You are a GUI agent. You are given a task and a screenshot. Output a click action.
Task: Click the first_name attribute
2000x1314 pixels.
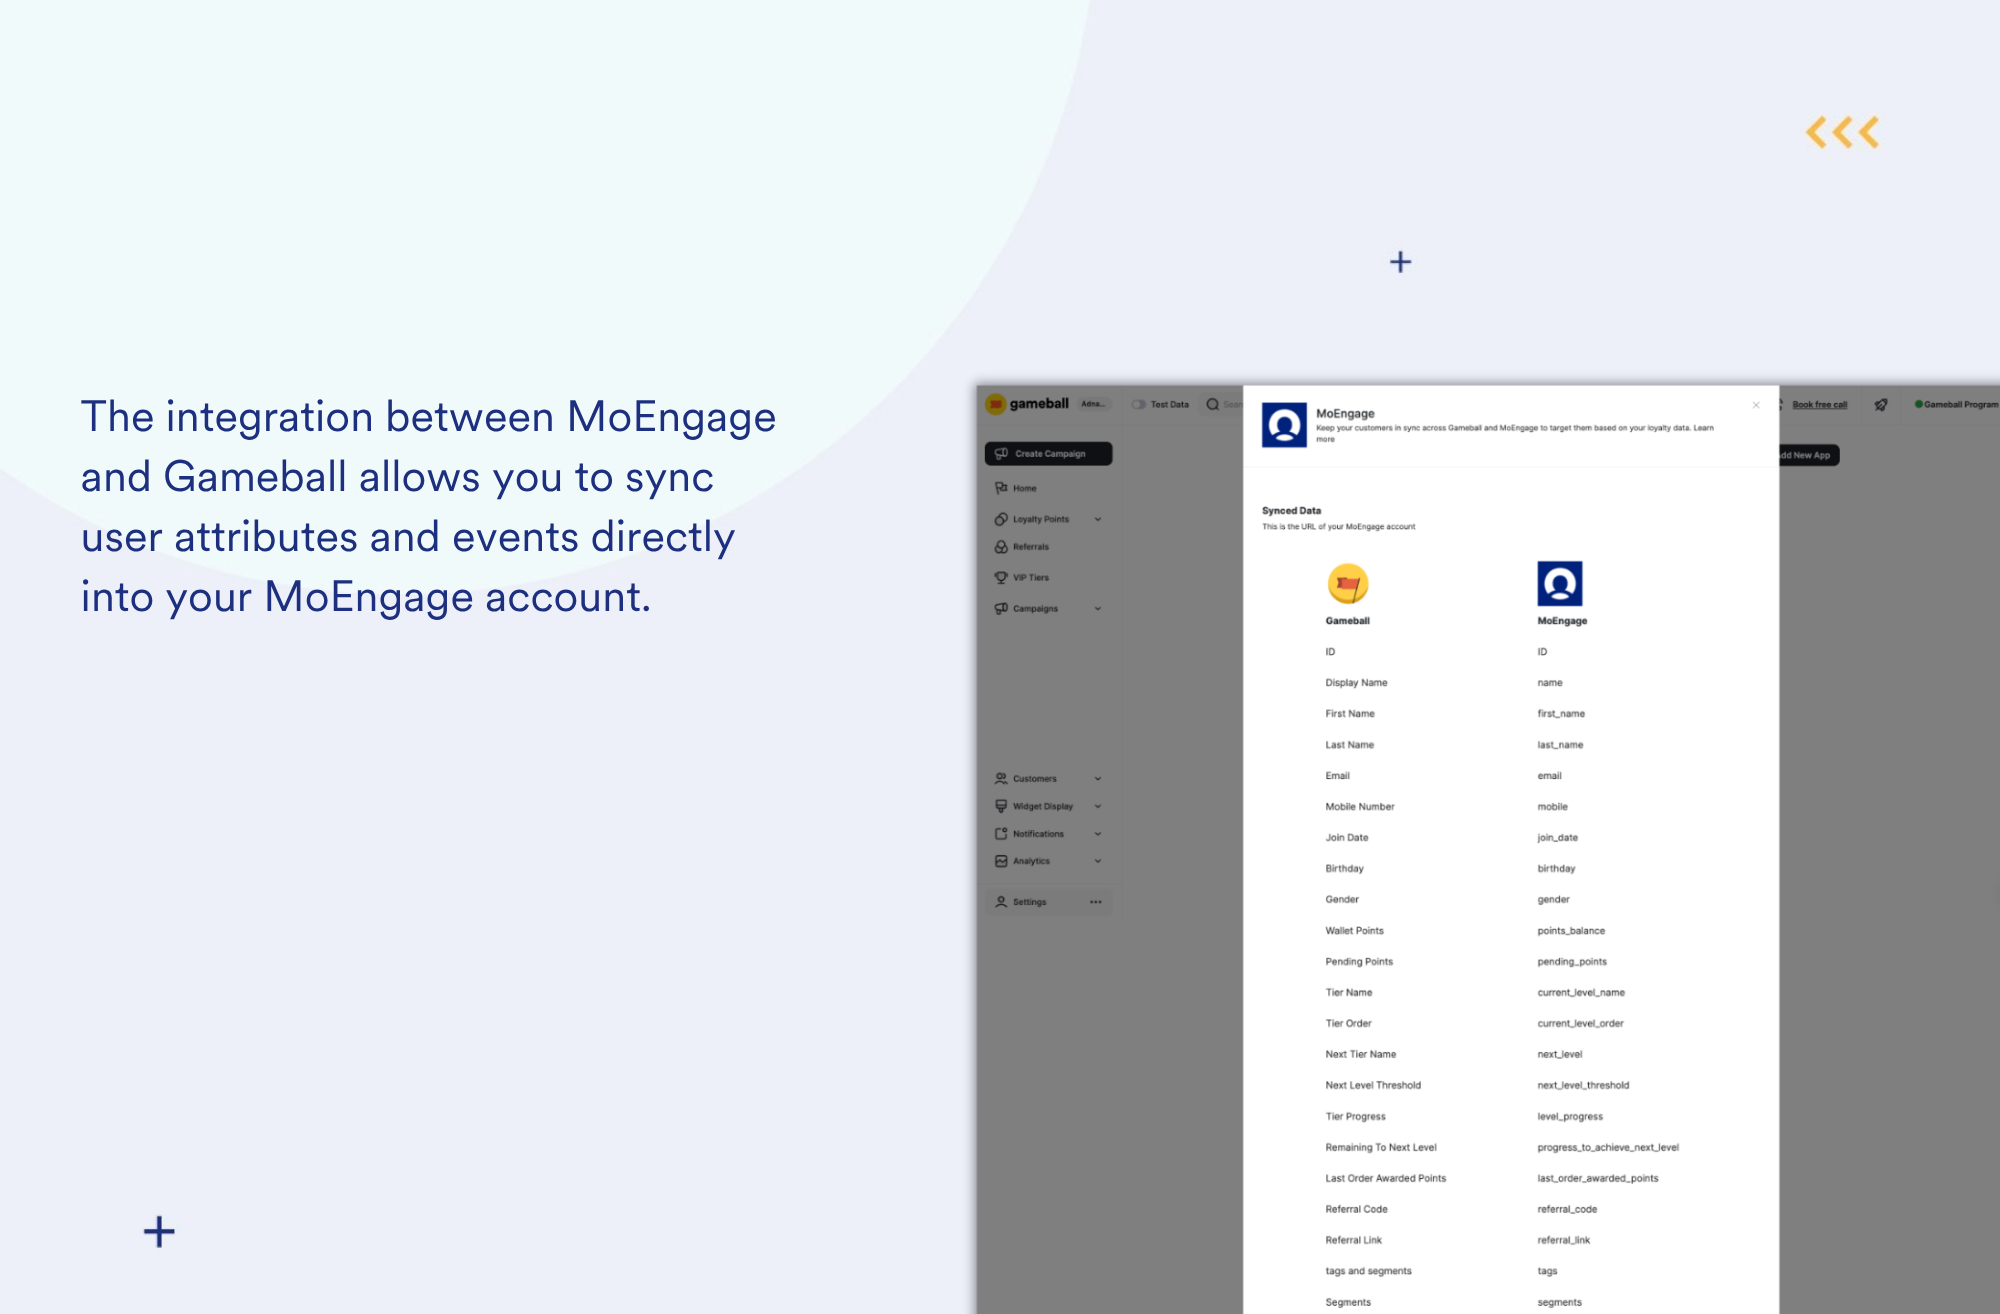[1561, 714]
